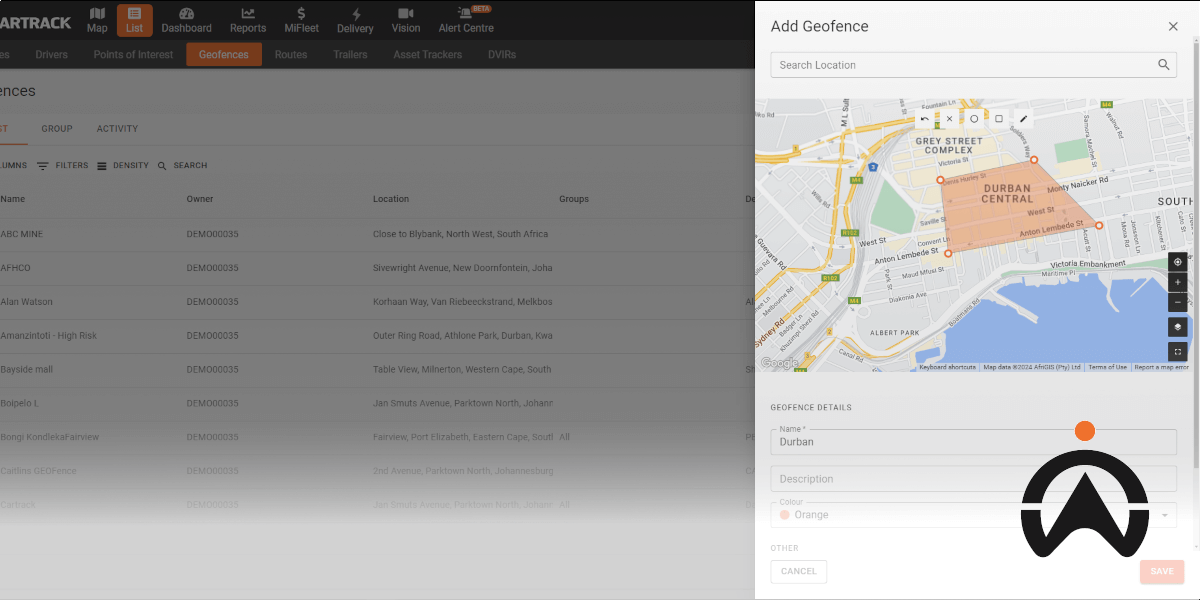Image resolution: width=1200 pixels, height=600 pixels.
Task: Click the Google logo on map
Action: point(779,363)
